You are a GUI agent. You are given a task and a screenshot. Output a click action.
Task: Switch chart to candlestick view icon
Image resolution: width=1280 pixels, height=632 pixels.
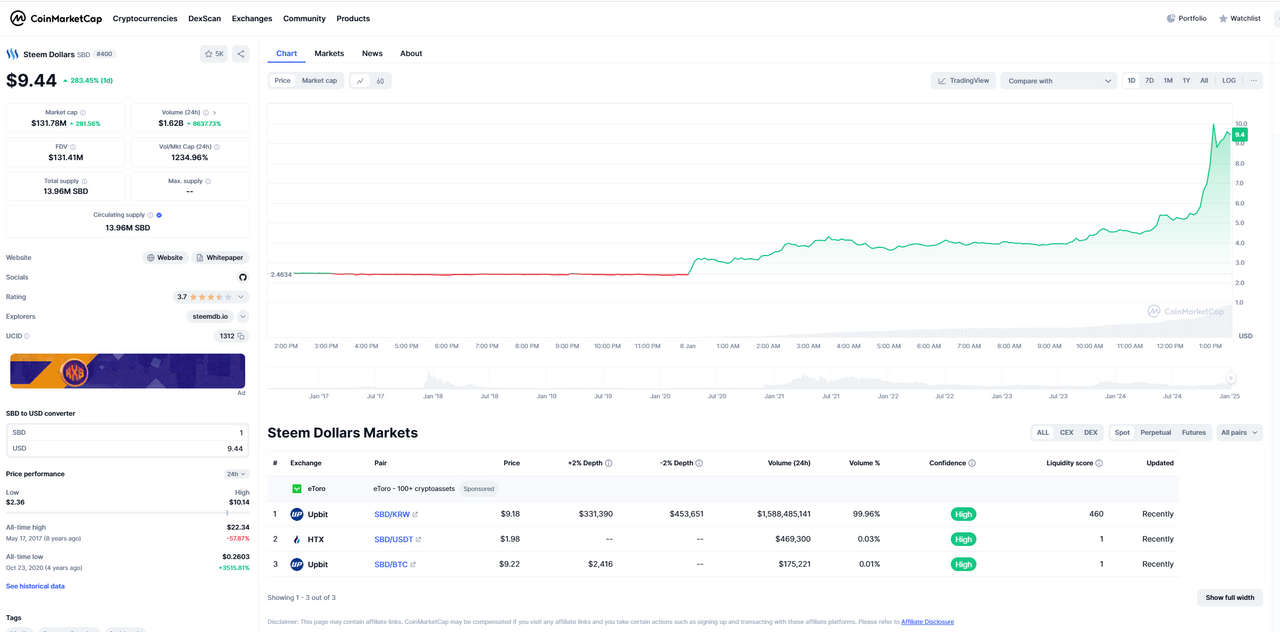381,81
